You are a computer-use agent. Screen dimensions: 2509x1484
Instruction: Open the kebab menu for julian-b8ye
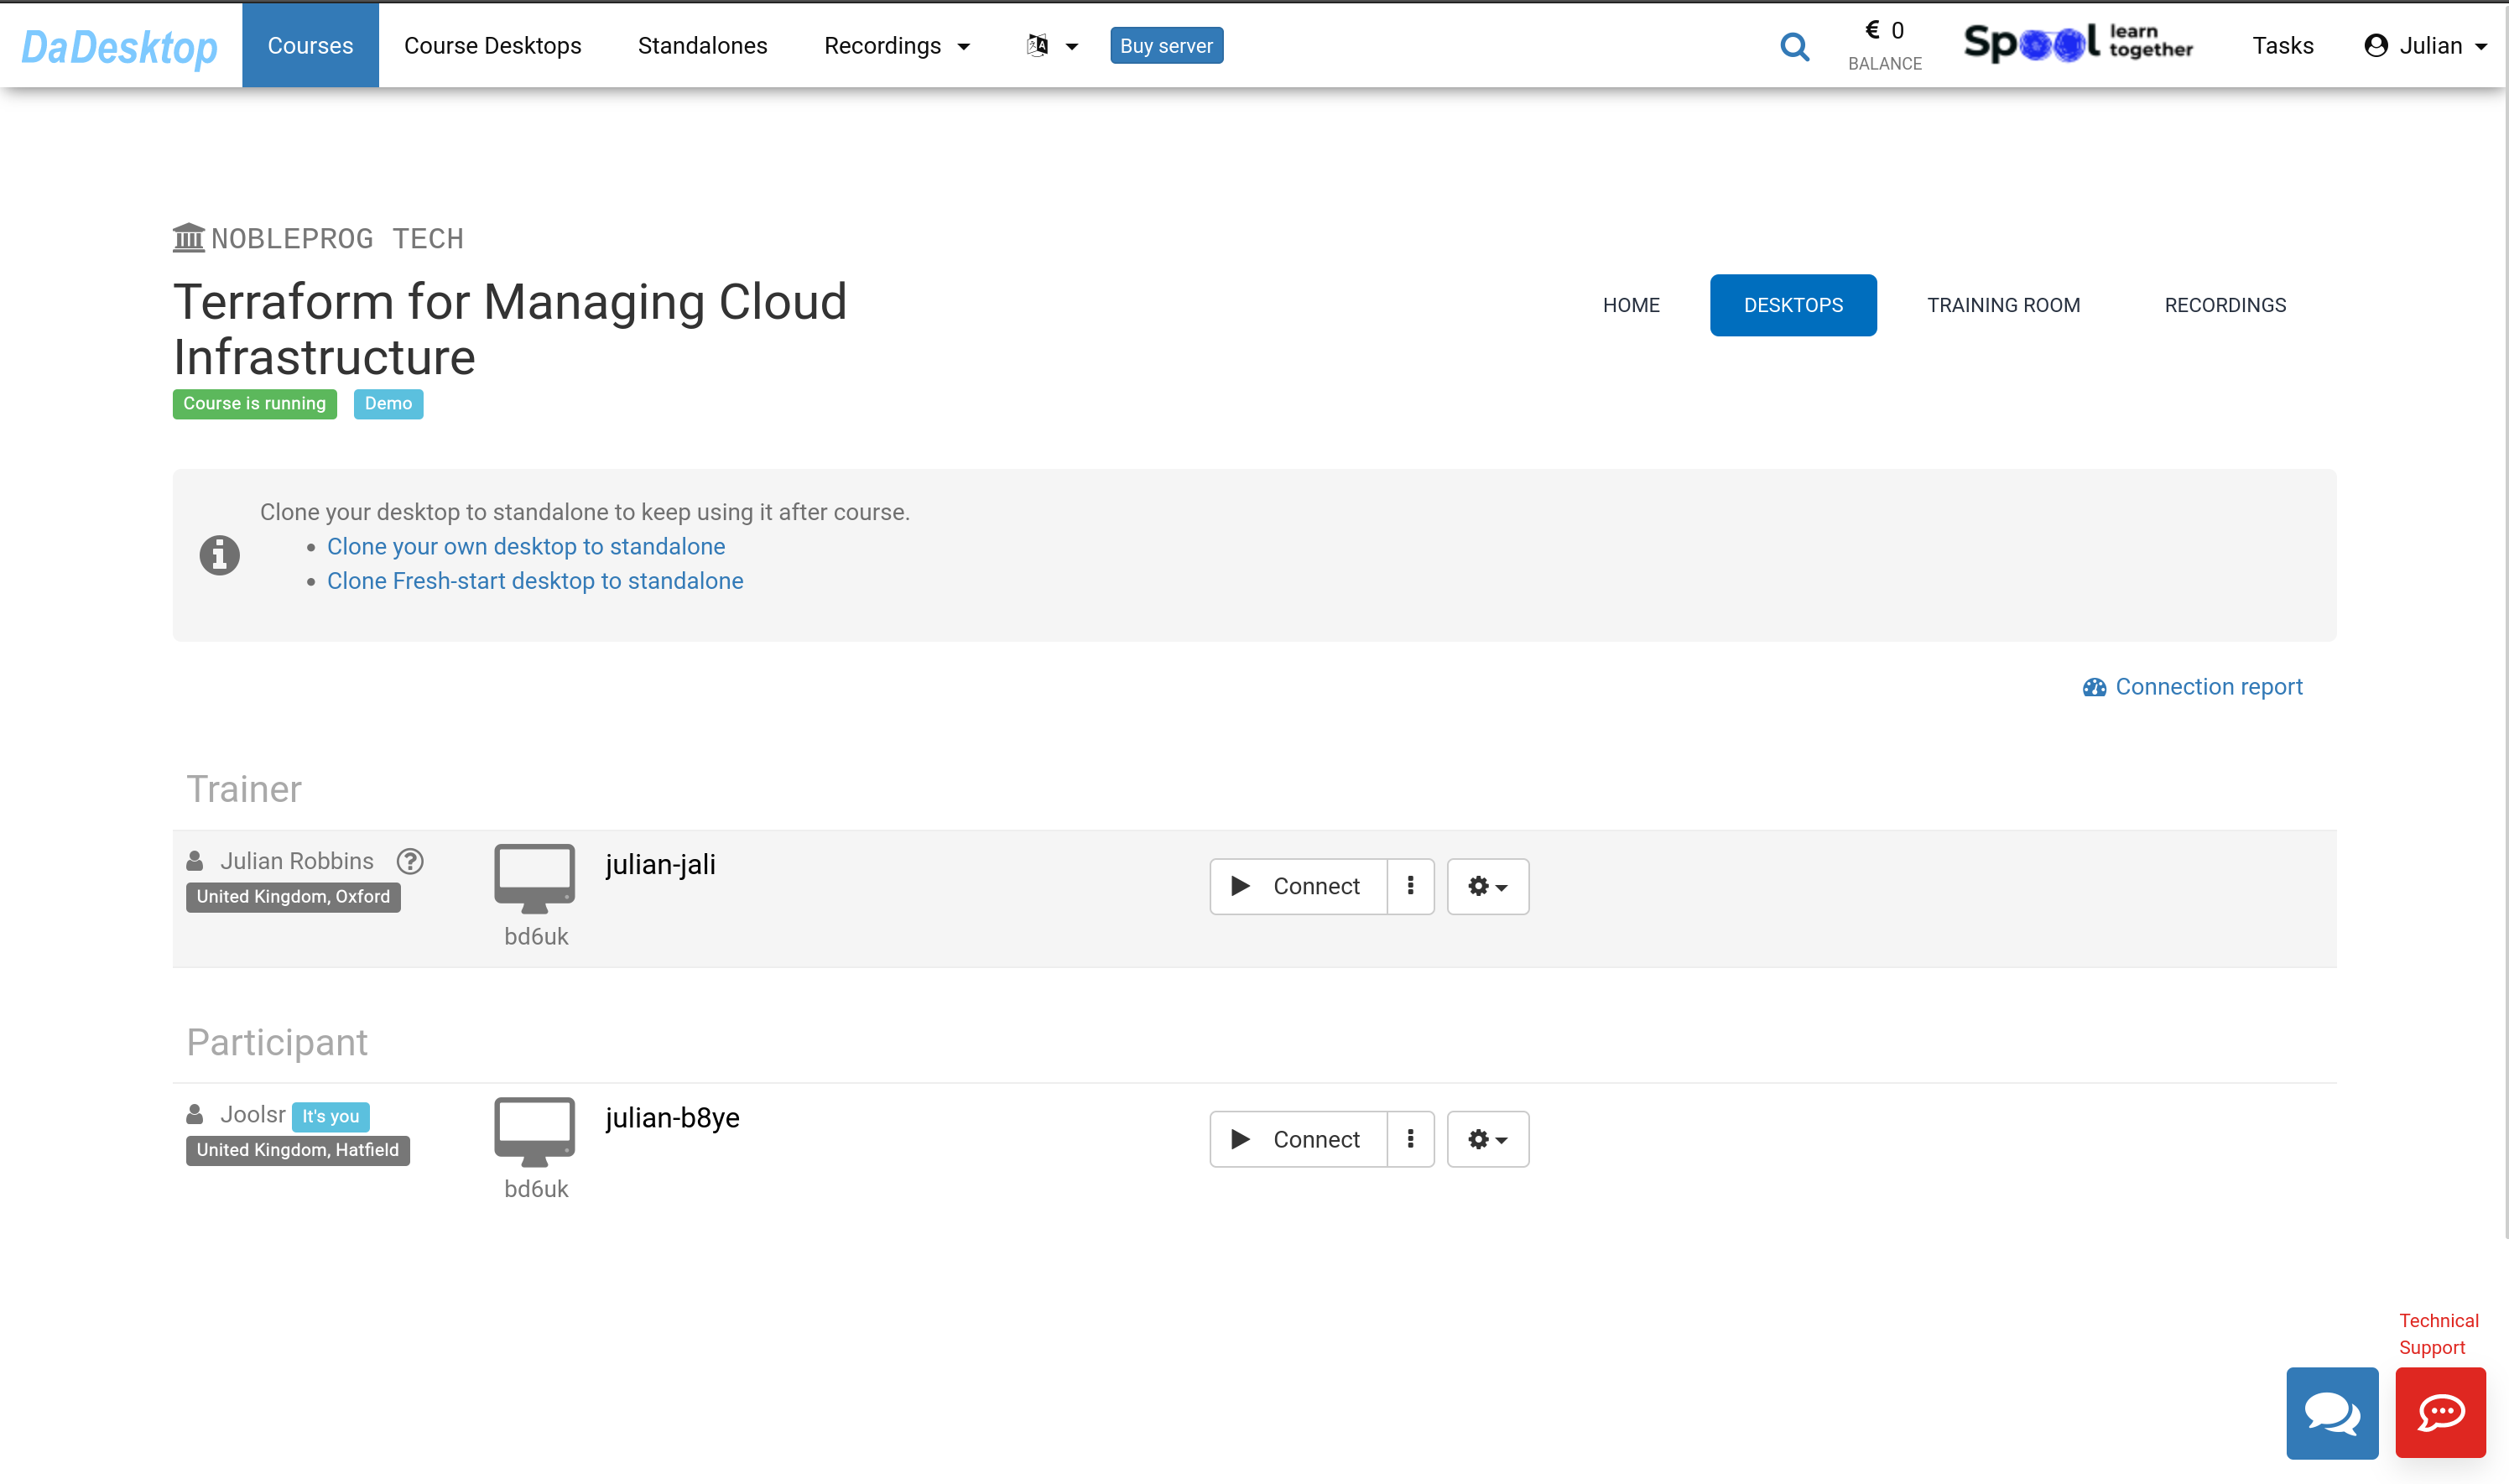[1410, 1139]
